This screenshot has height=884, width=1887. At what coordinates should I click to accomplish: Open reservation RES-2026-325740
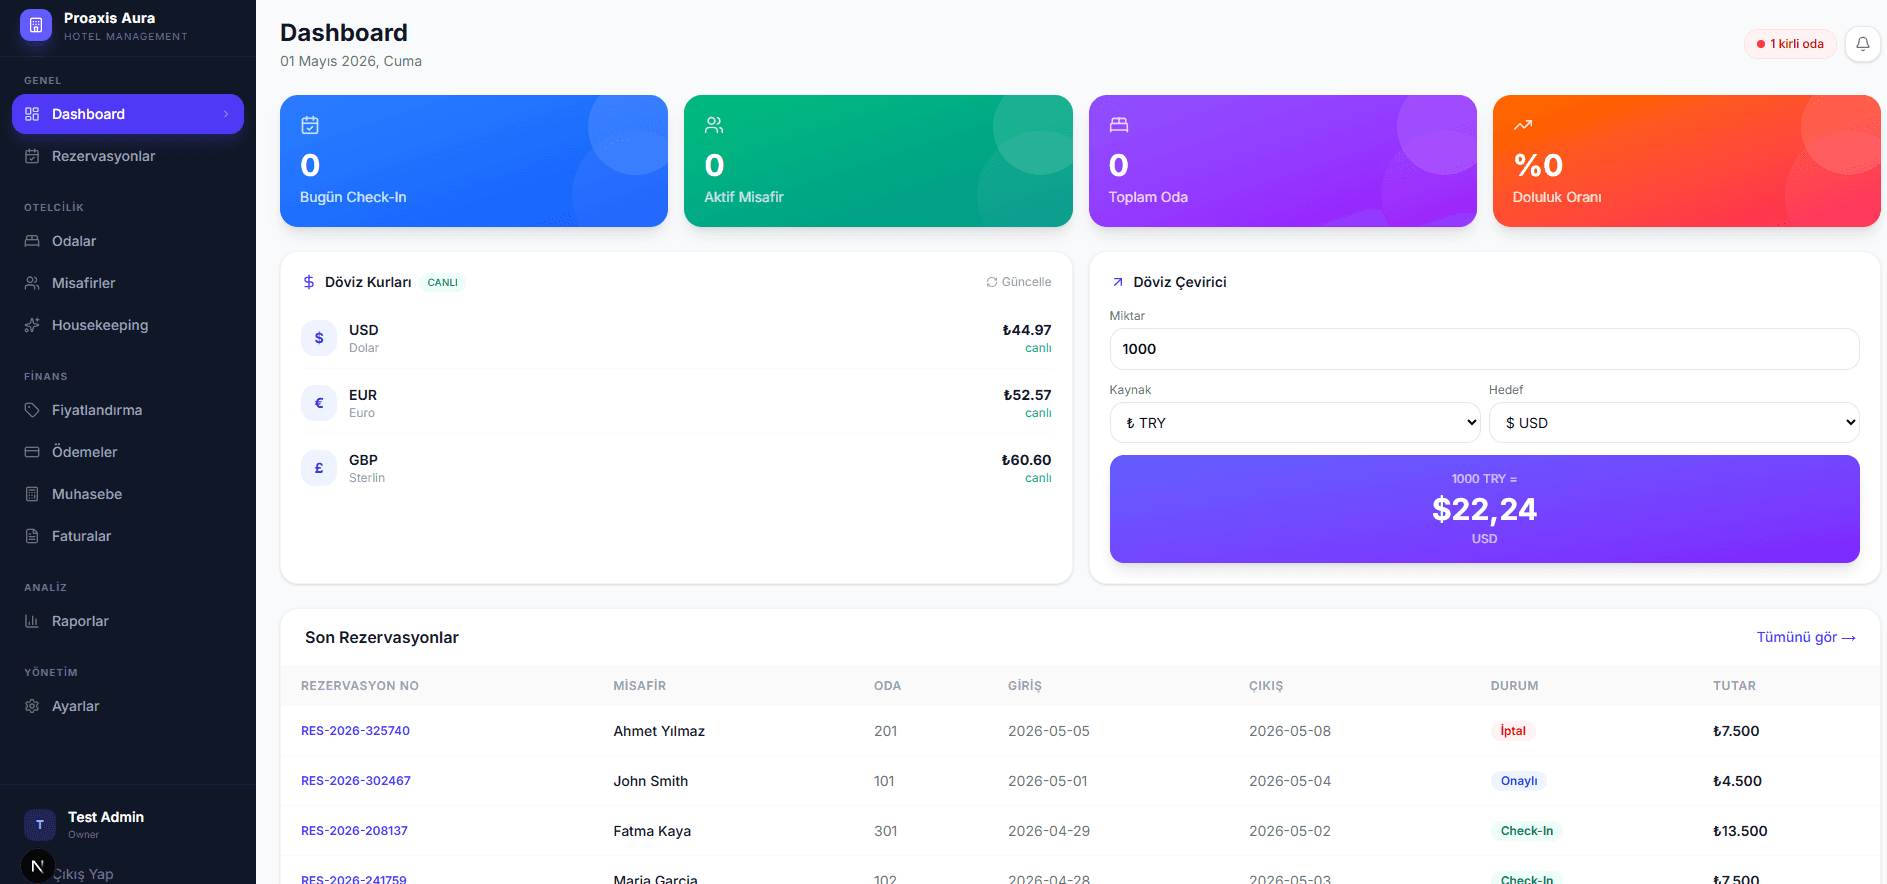point(355,731)
